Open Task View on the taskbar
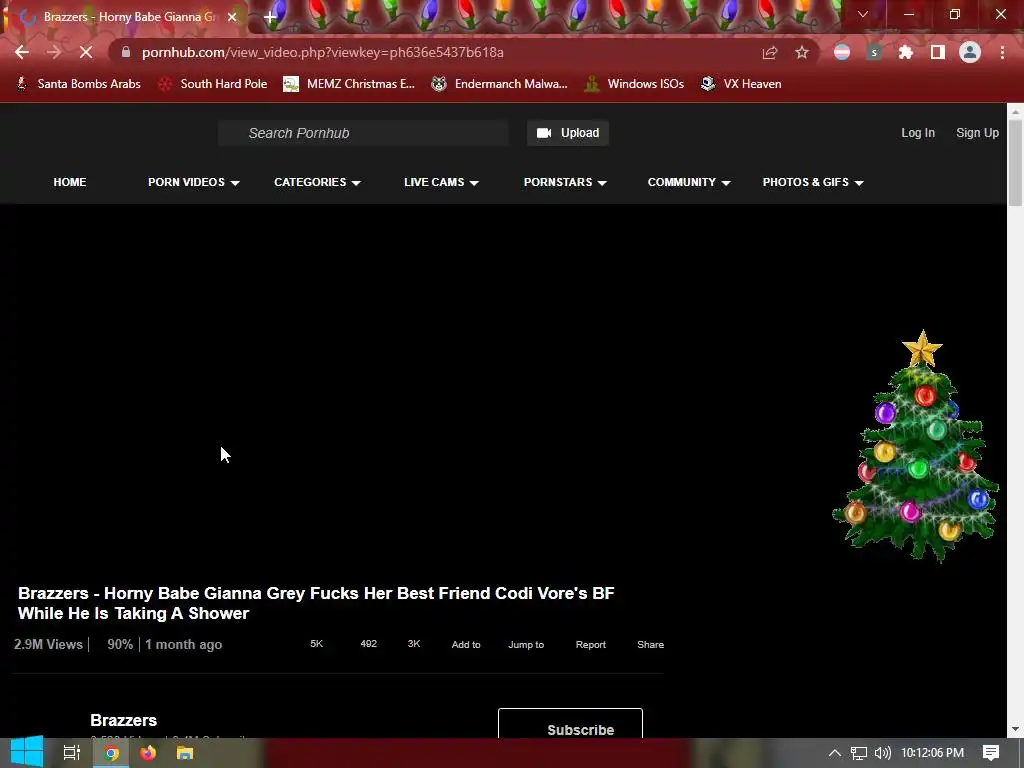The image size is (1024, 768). 71,753
